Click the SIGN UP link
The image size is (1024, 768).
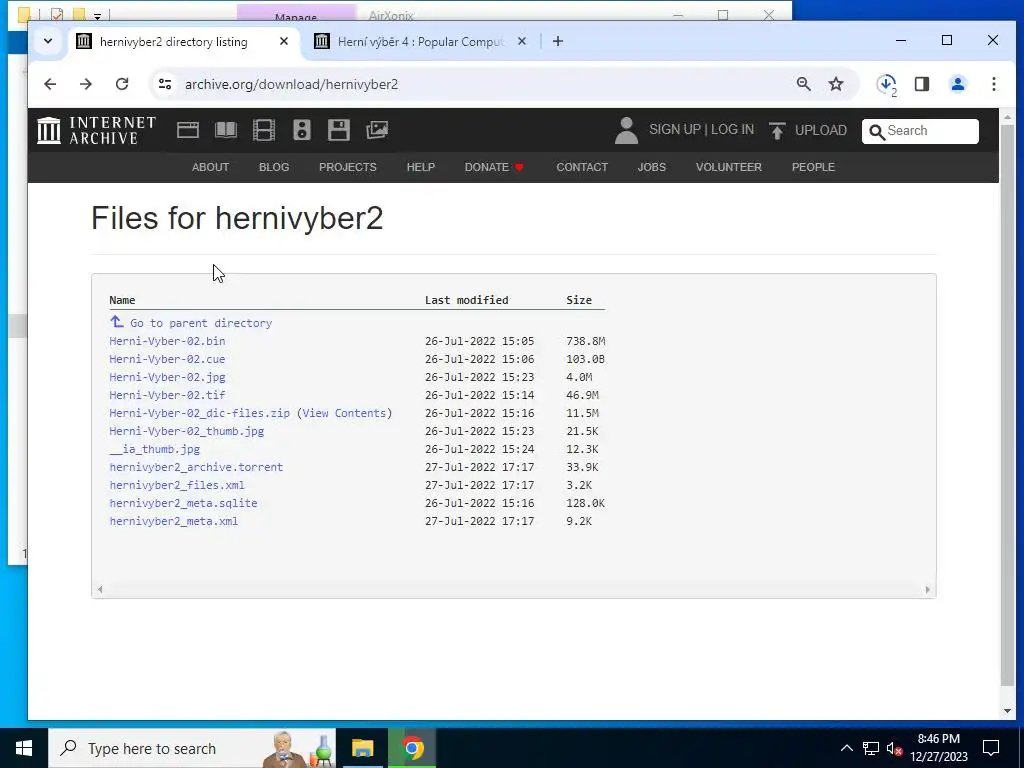point(675,129)
